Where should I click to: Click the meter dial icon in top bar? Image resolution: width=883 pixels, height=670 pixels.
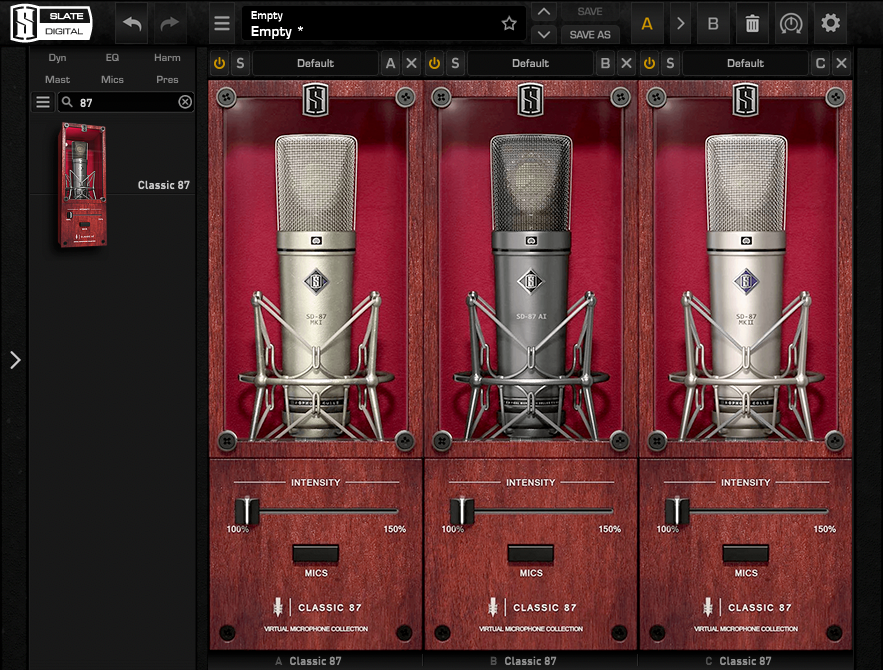click(791, 23)
